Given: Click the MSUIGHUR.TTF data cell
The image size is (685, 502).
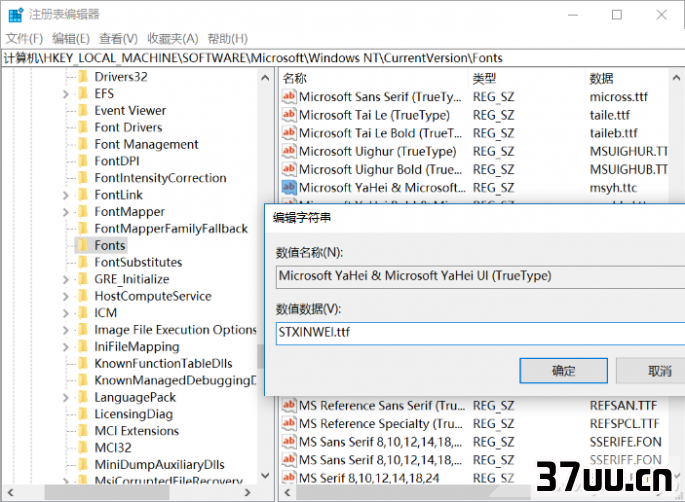Looking at the screenshot, I should 629,151.
